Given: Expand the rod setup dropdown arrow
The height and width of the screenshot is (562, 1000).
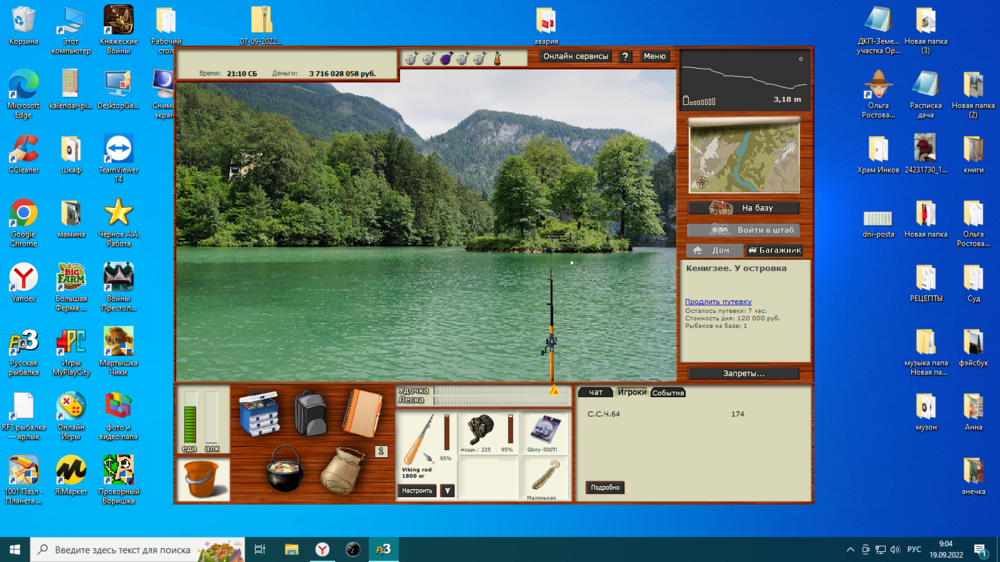Looking at the screenshot, I should (447, 491).
